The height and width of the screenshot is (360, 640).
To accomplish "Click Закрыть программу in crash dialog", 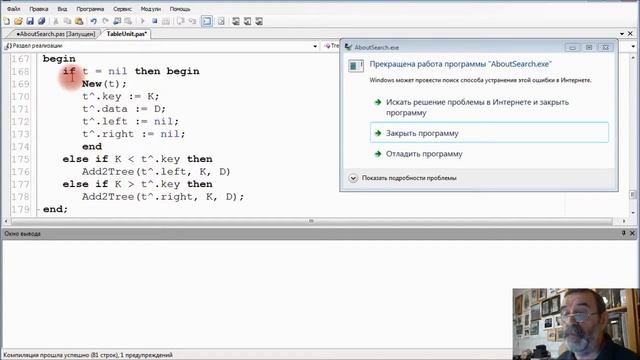I will tap(489, 133).
